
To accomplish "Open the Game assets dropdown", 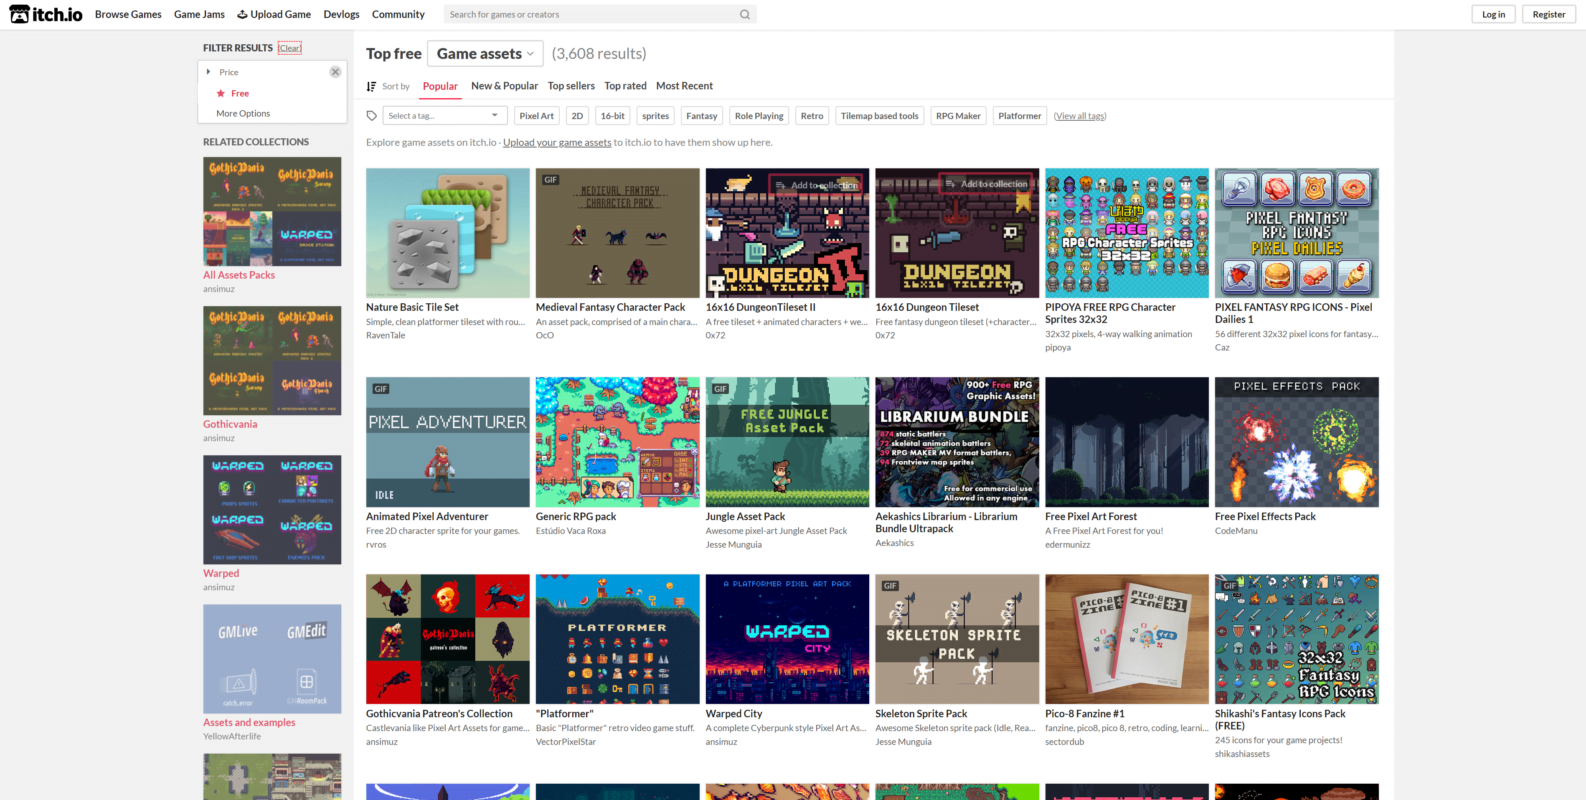I will point(485,54).
